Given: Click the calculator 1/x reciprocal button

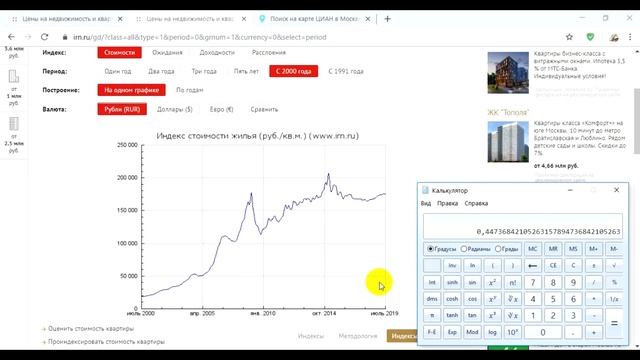Looking at the screenshot, I should (x=614, y=299).
